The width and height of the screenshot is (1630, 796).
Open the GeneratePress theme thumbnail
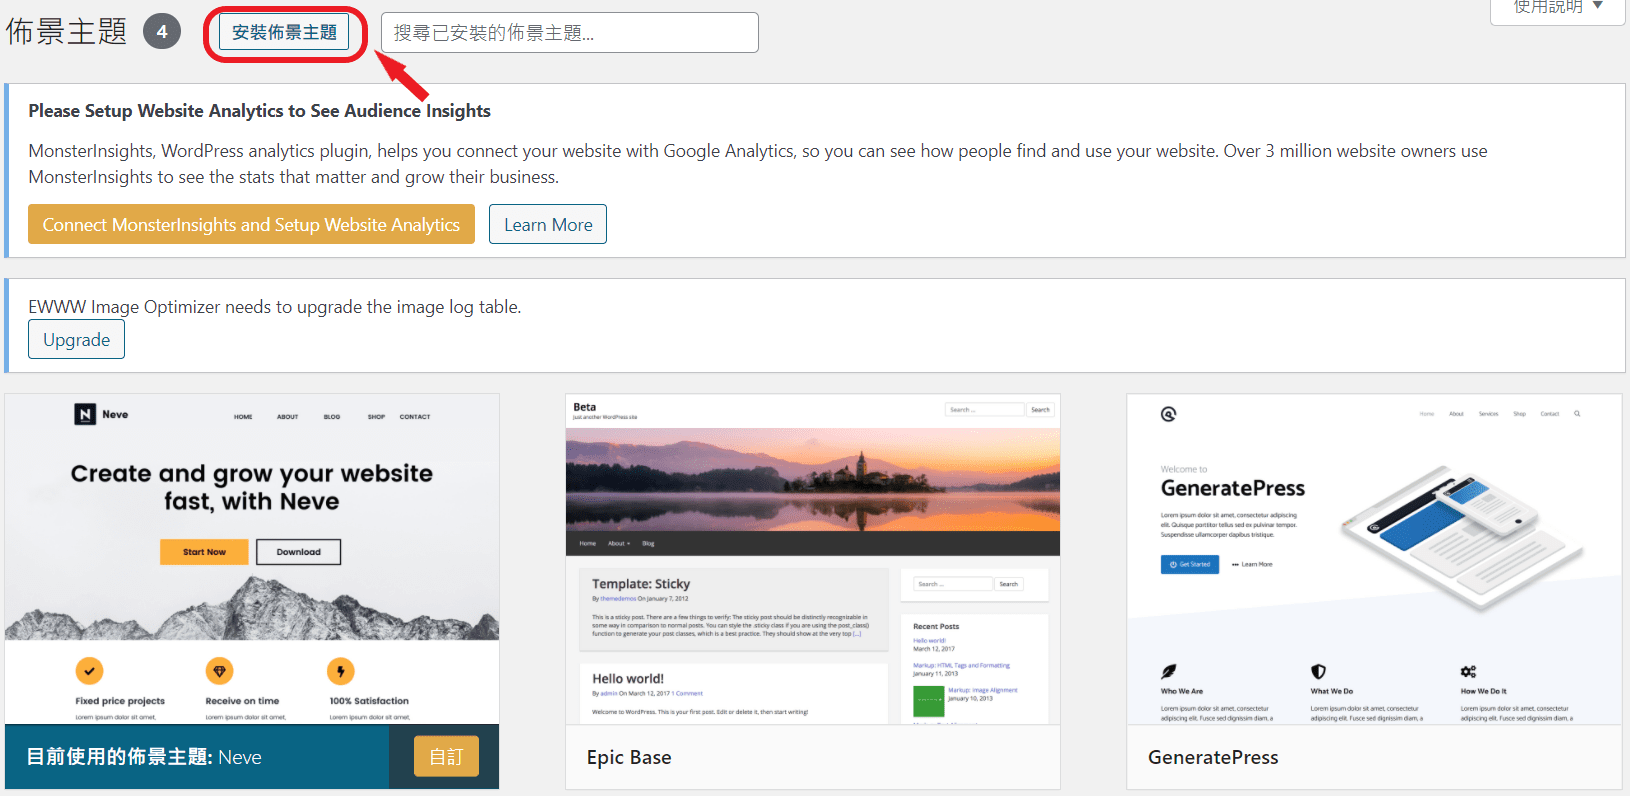pyautogui.click(x=1374, y=559)
